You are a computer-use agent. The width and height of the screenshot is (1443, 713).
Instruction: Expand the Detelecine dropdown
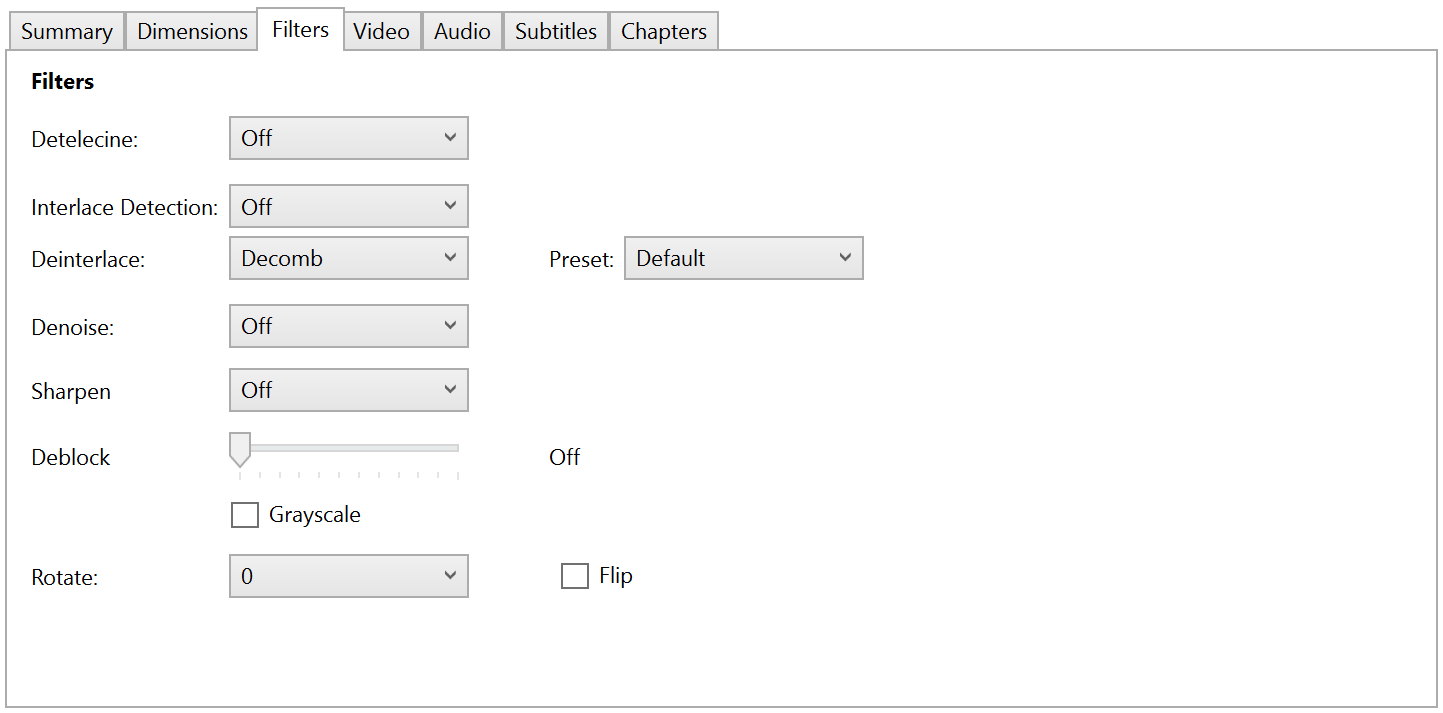click(x=348, y=138)
